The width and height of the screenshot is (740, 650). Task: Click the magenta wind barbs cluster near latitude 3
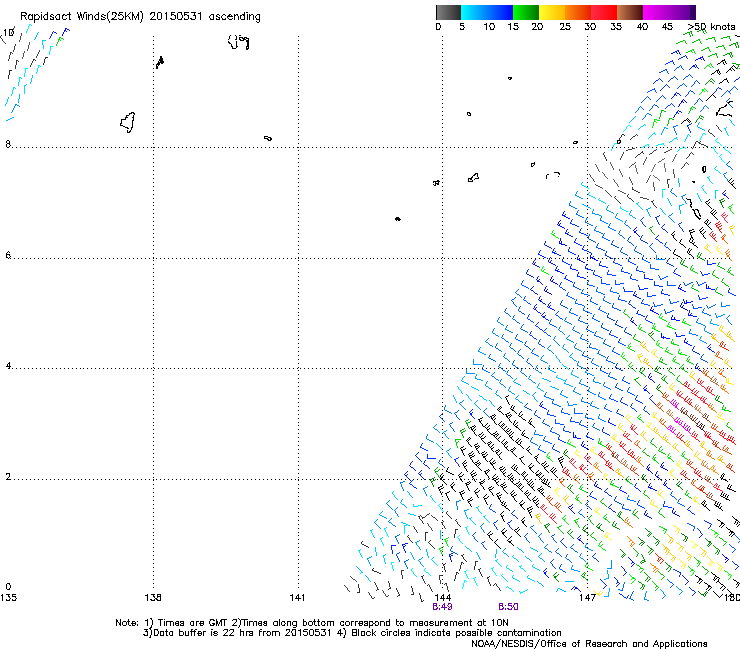[678, 418]
